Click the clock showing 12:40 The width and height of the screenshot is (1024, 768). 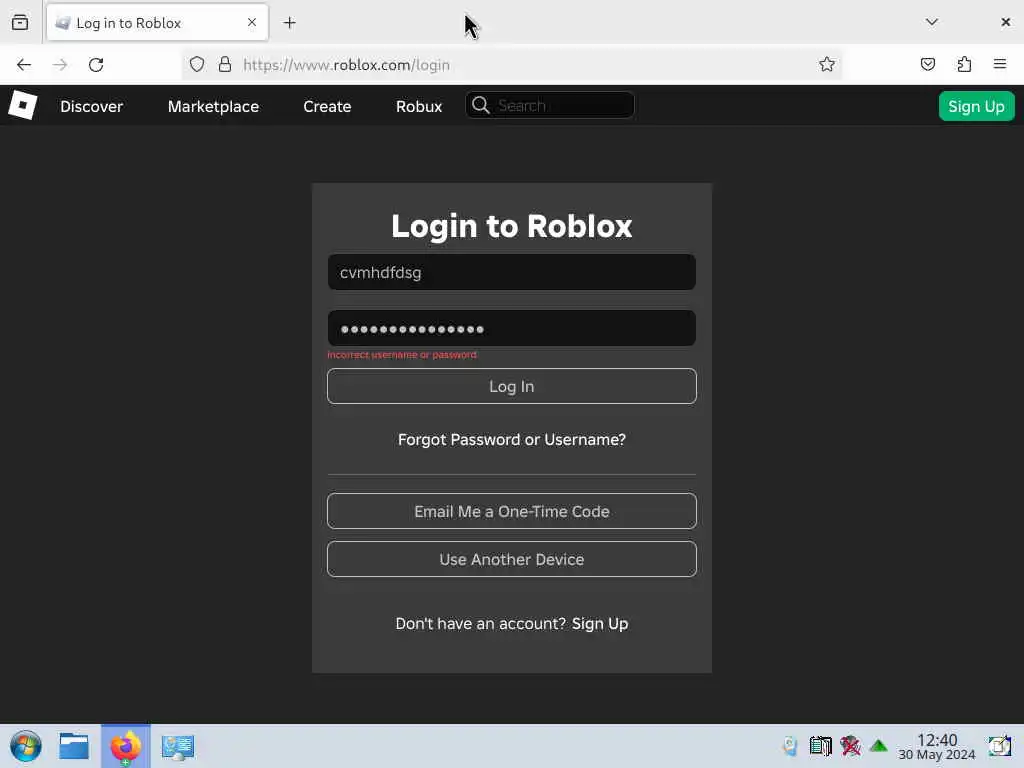[x=936, y=746]
